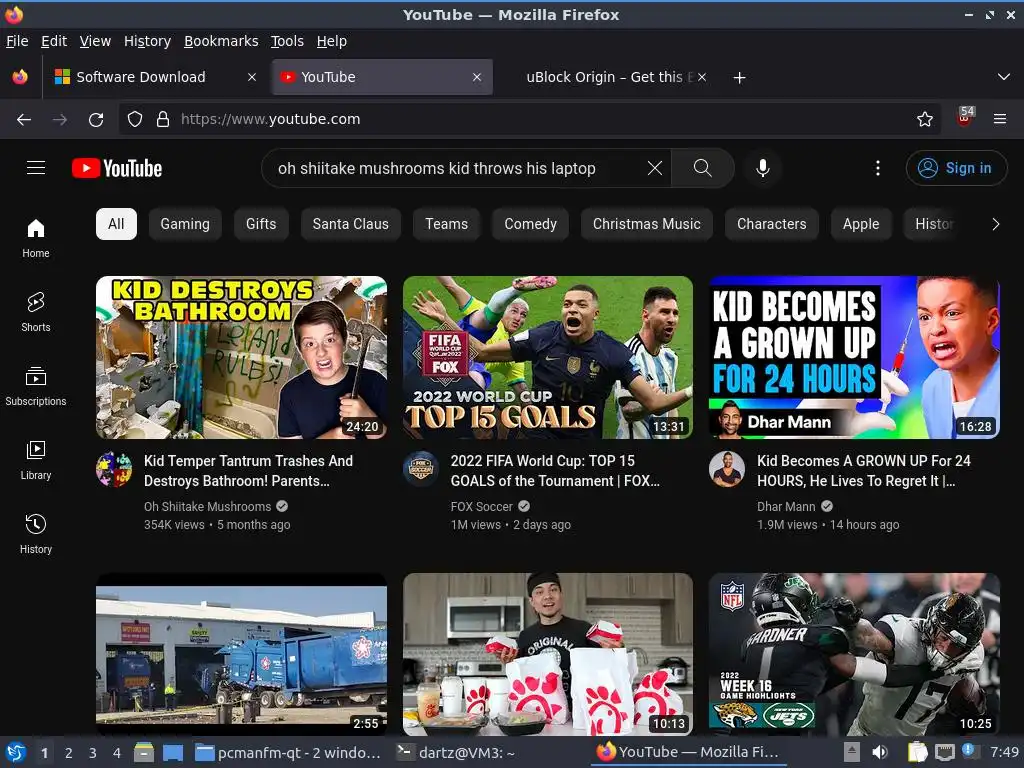Play NFL Week 16 highlights thumbnail
Viewport: 1024px width, 768px height.
point(854,654)
